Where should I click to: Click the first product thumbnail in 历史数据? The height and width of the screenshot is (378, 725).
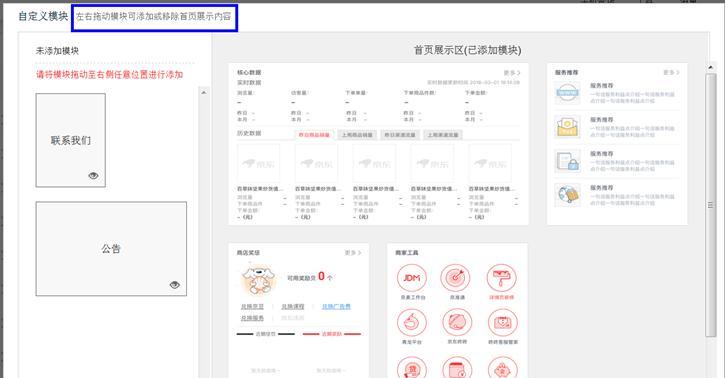258,164
